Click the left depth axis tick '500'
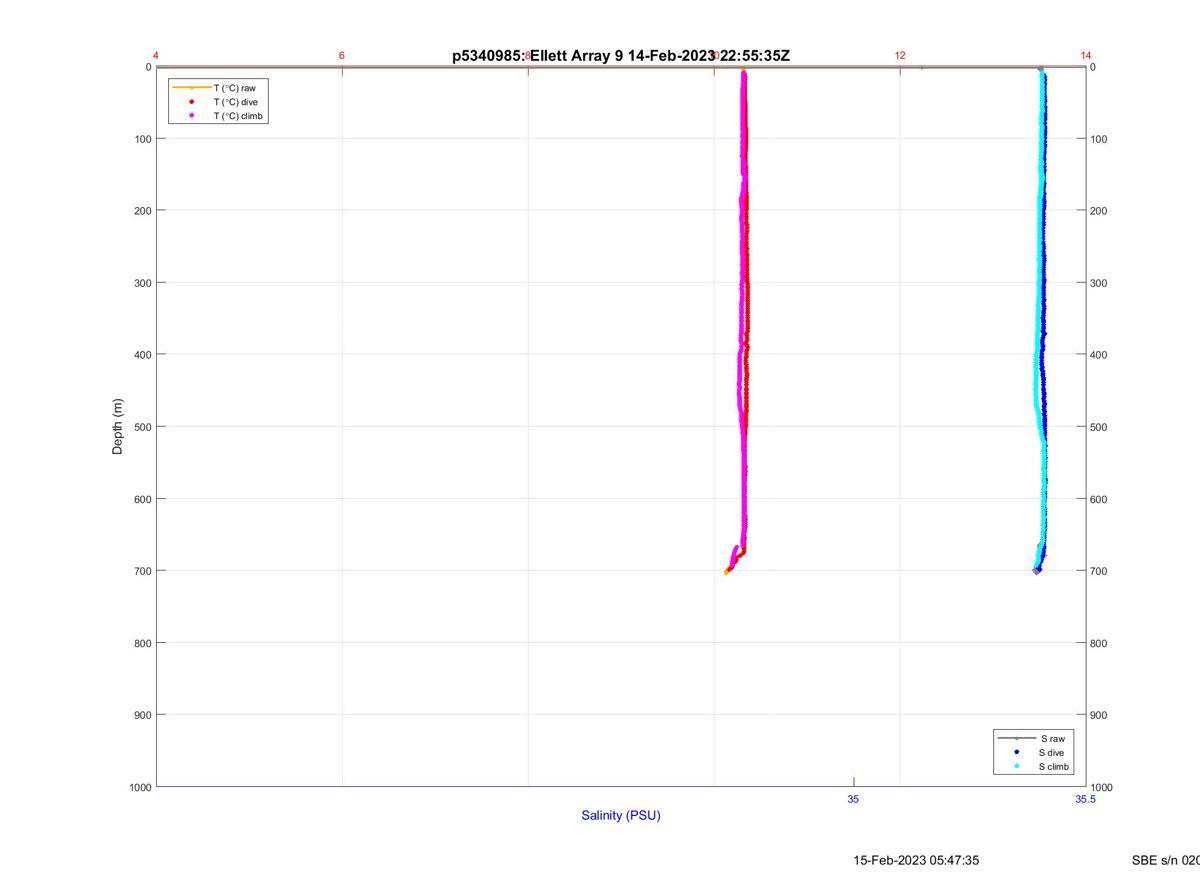The image size is (1200, 885). click(x=143, y=427)
